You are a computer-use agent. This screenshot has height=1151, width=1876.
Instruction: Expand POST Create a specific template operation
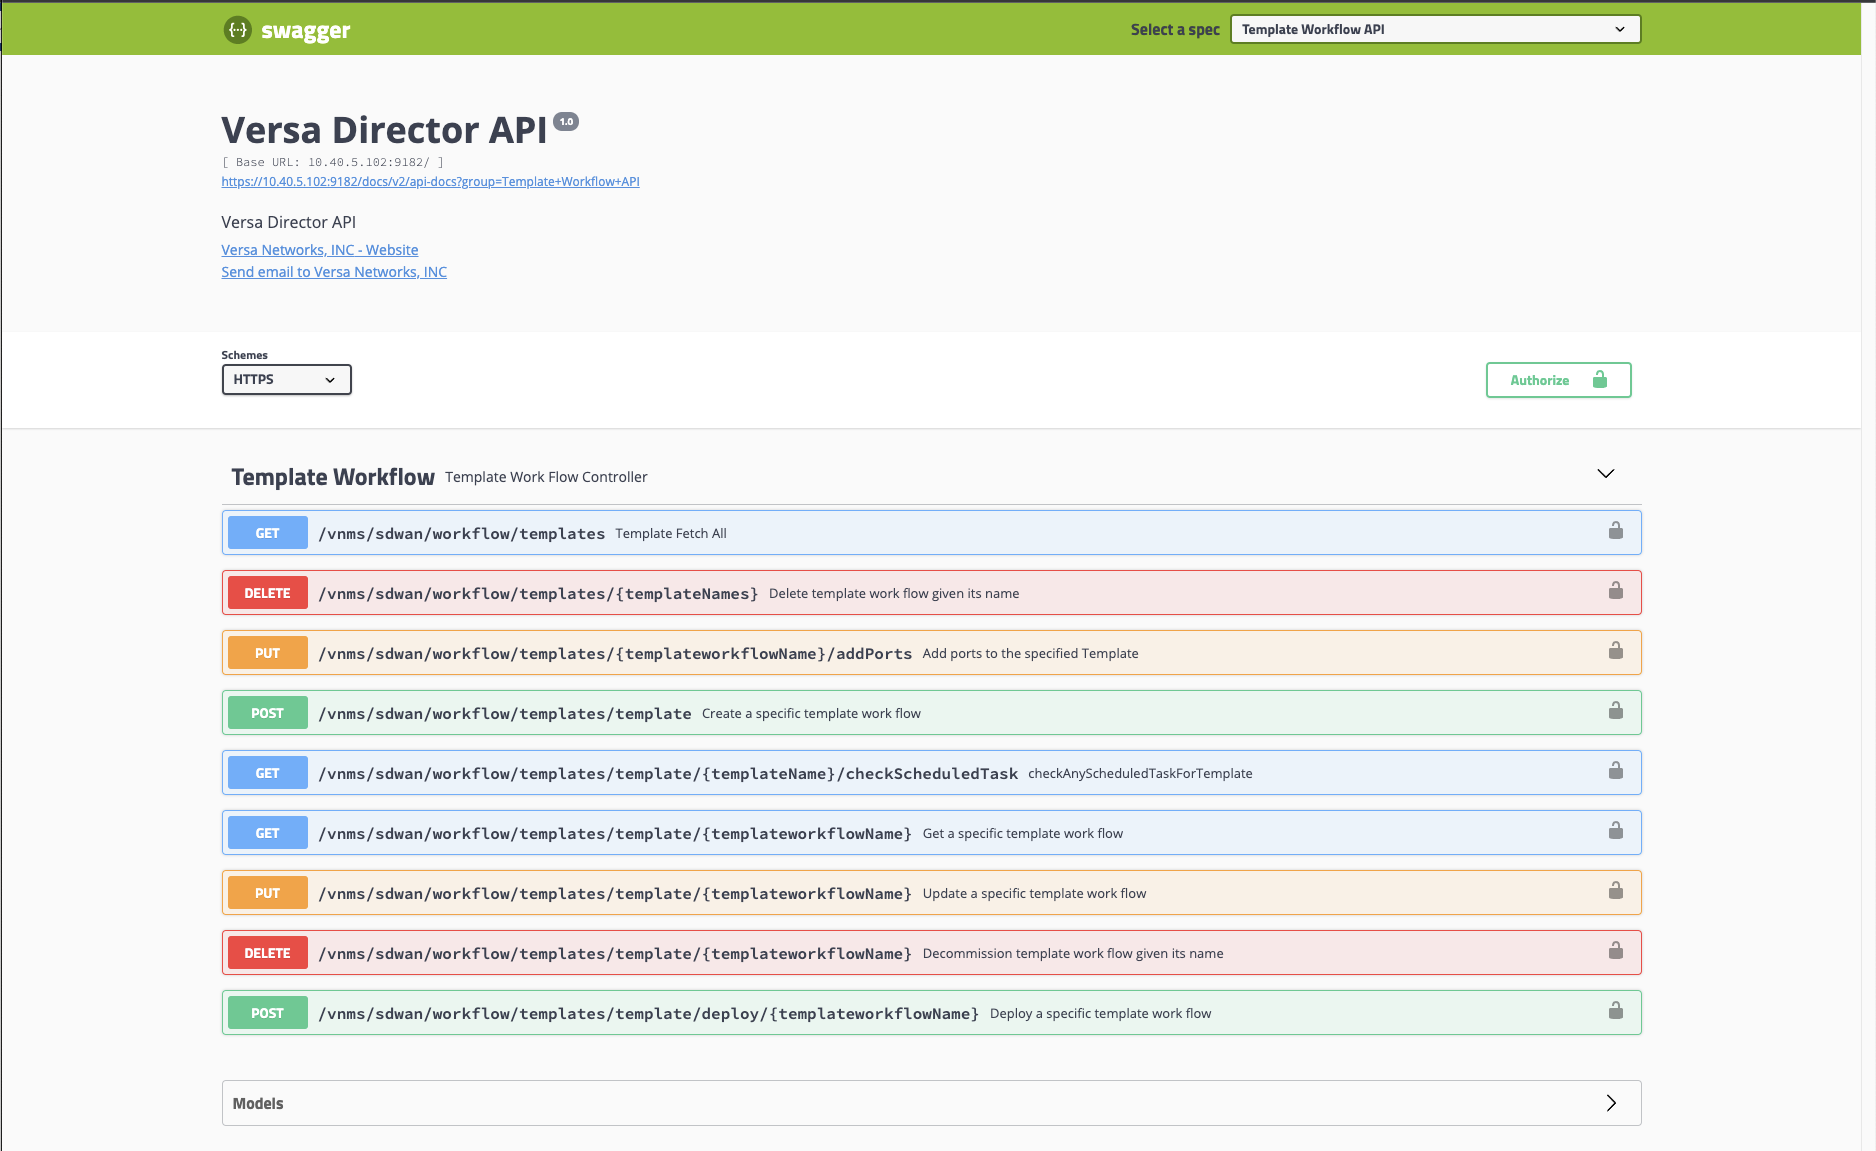tap(931, 713)
